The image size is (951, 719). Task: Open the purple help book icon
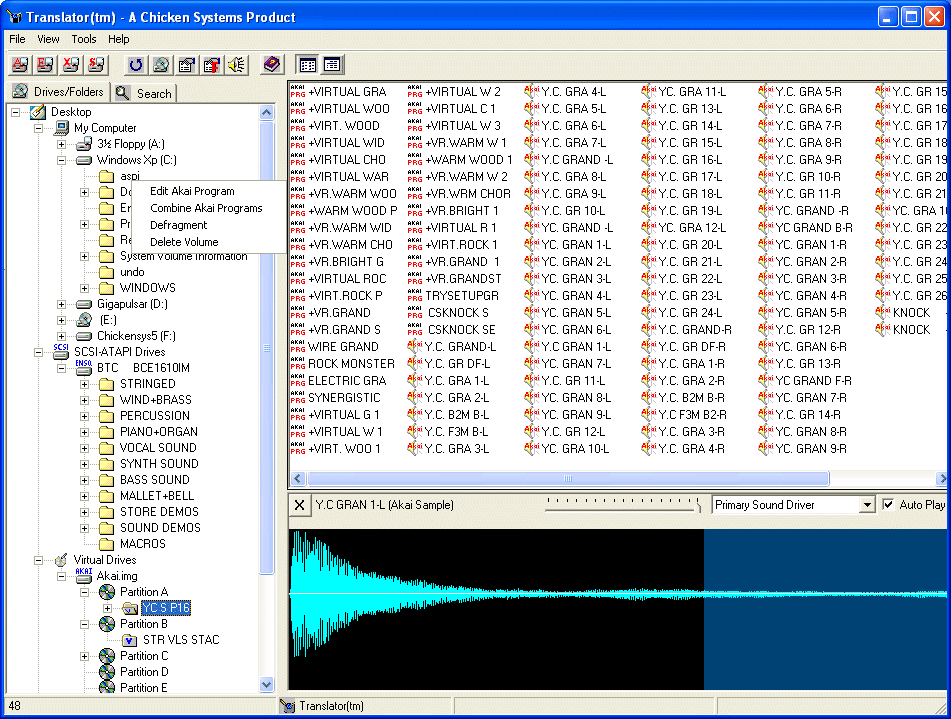(272, 64)
